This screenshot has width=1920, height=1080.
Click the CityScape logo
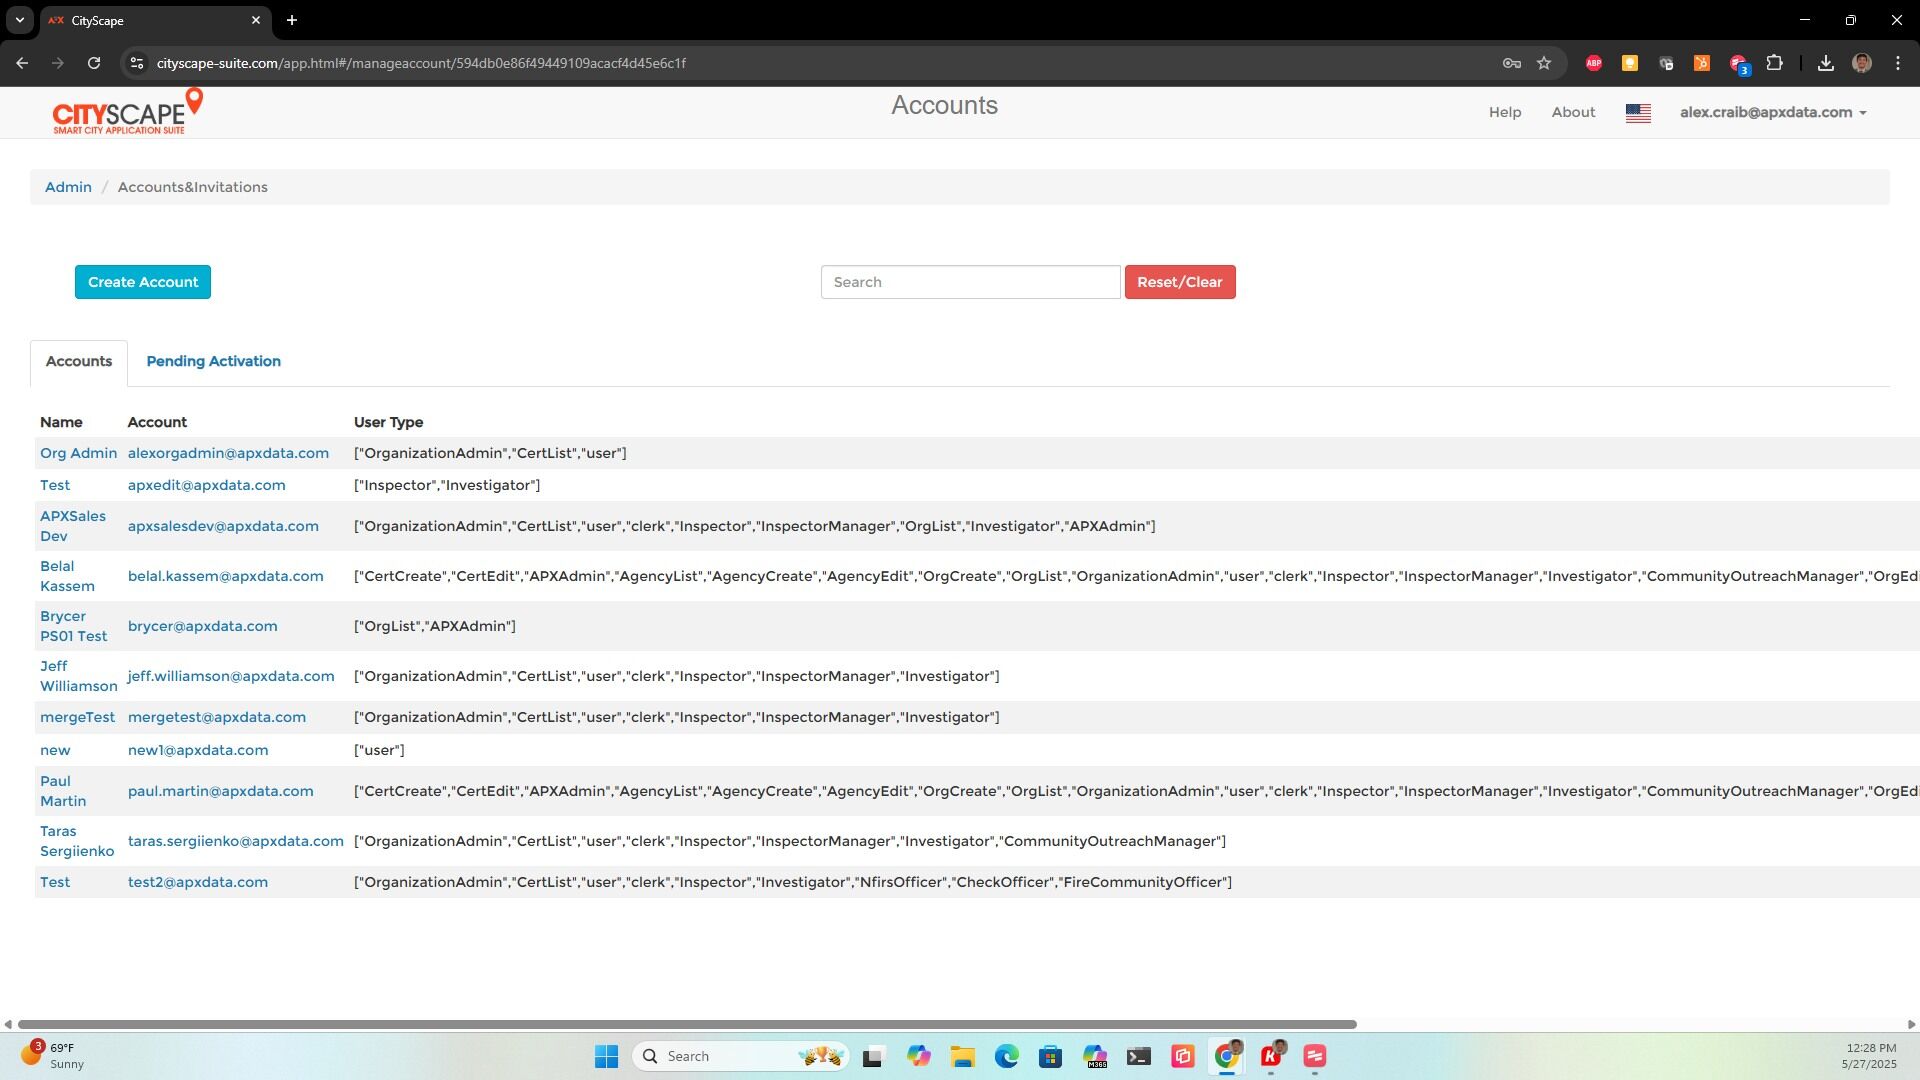[x=126, y=111]
